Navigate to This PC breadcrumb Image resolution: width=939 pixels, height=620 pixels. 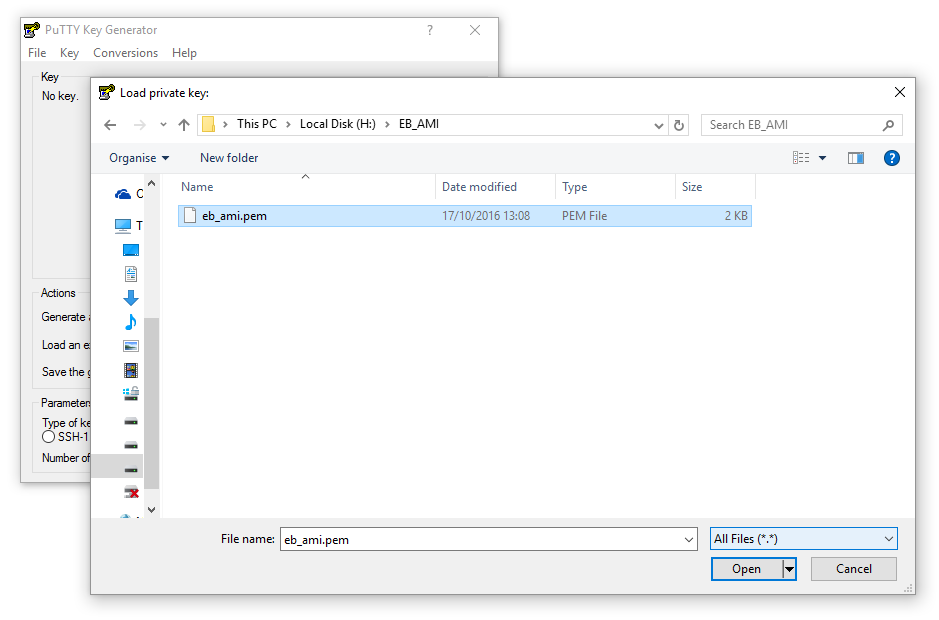click(256, 124)
